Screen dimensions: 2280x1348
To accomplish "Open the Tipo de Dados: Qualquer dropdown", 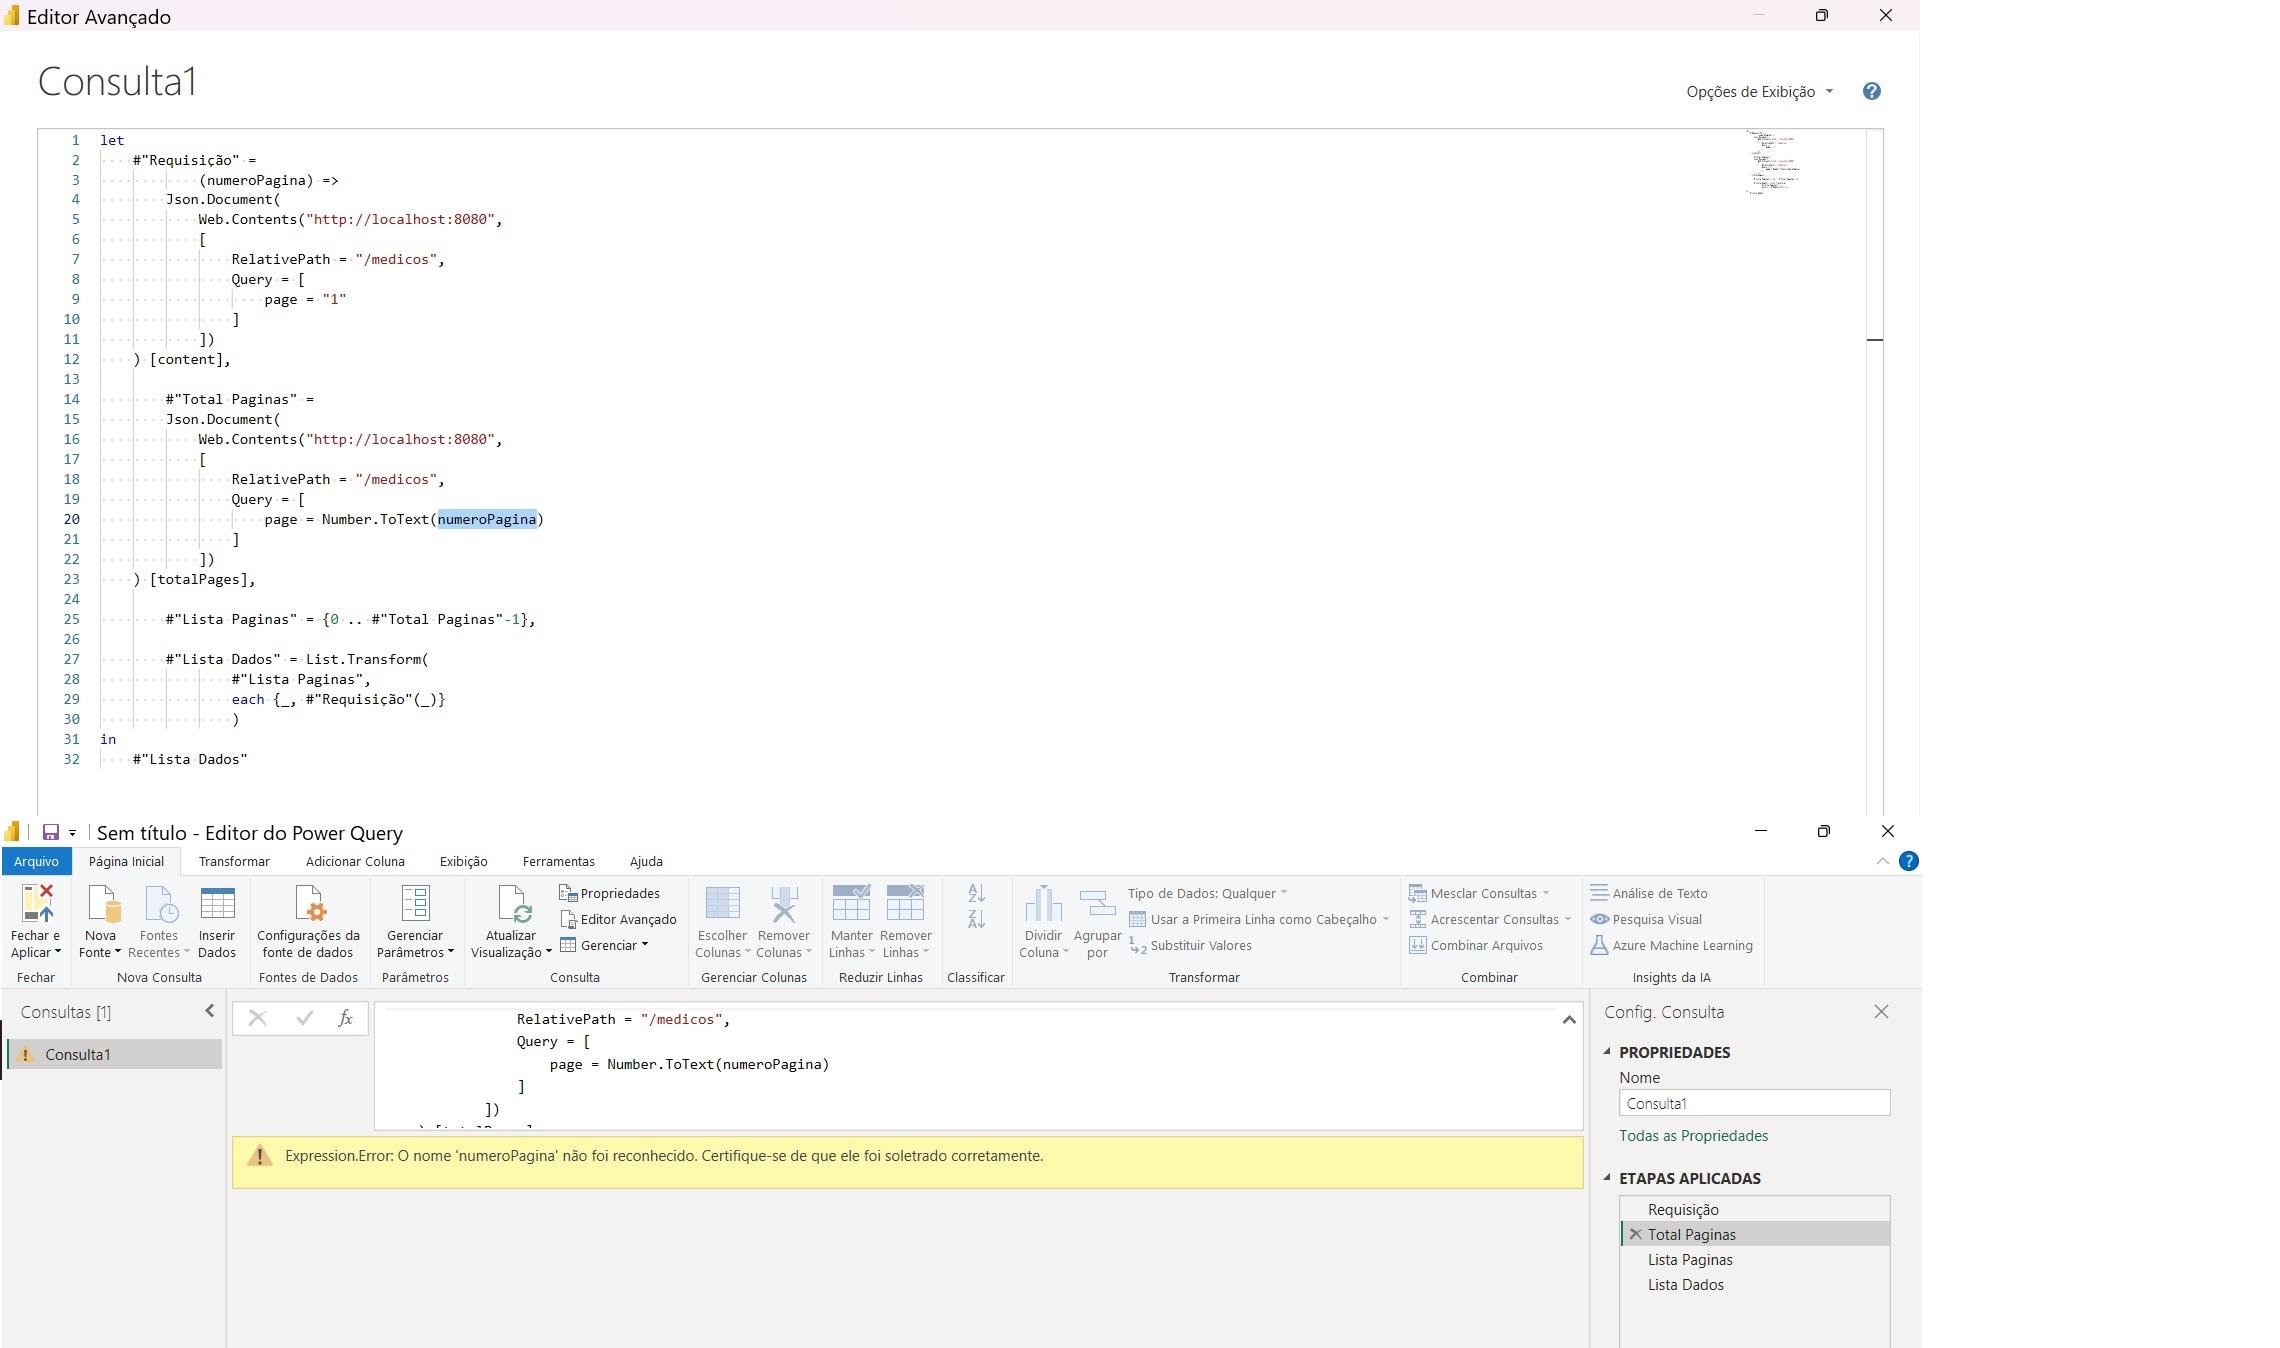I will click(1207, 893).
